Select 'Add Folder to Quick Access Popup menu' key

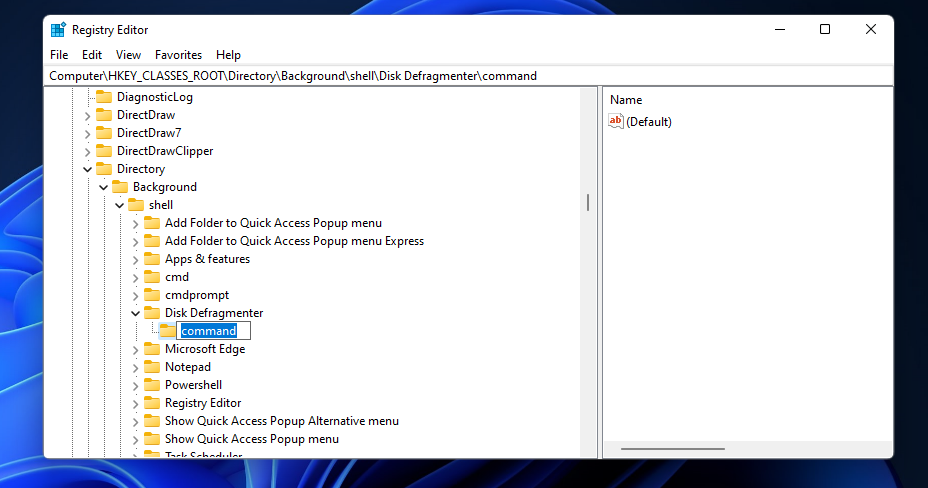273,223
